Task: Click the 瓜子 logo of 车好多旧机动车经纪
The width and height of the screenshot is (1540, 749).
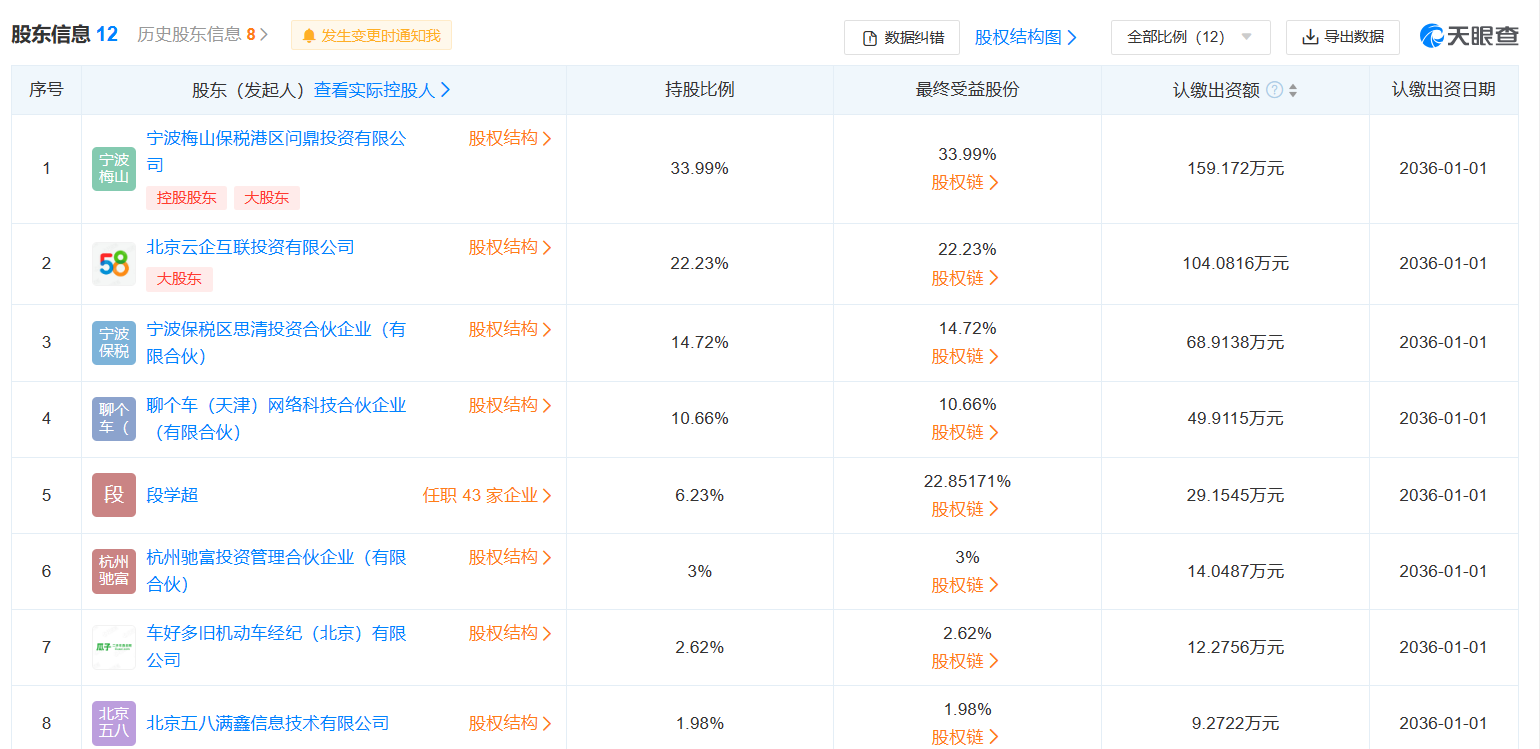Action: pos(114,647)
